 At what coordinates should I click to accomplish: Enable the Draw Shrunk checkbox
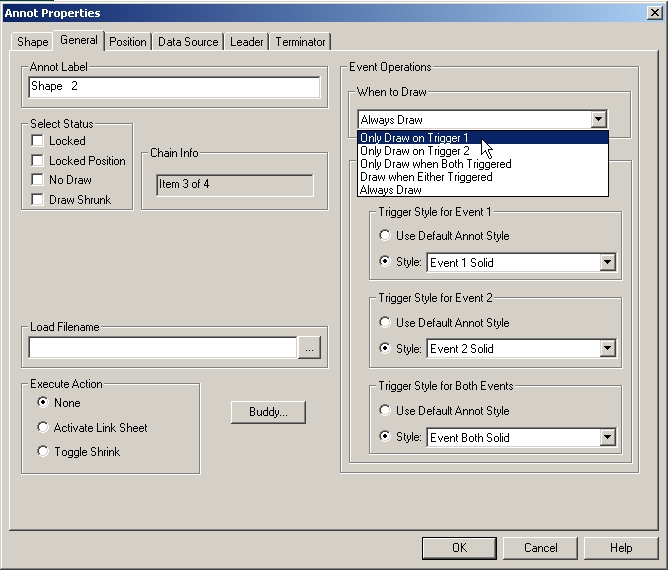click(38, 200)
